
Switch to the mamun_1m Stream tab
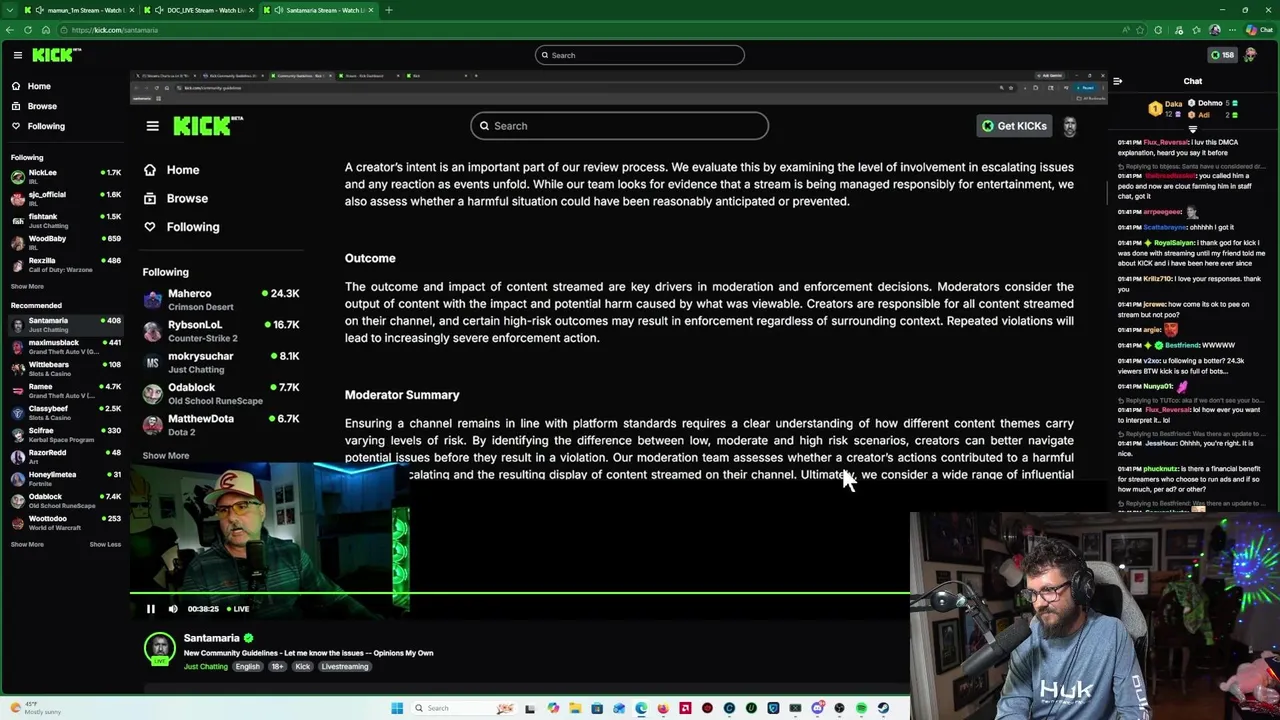[78, 10]
